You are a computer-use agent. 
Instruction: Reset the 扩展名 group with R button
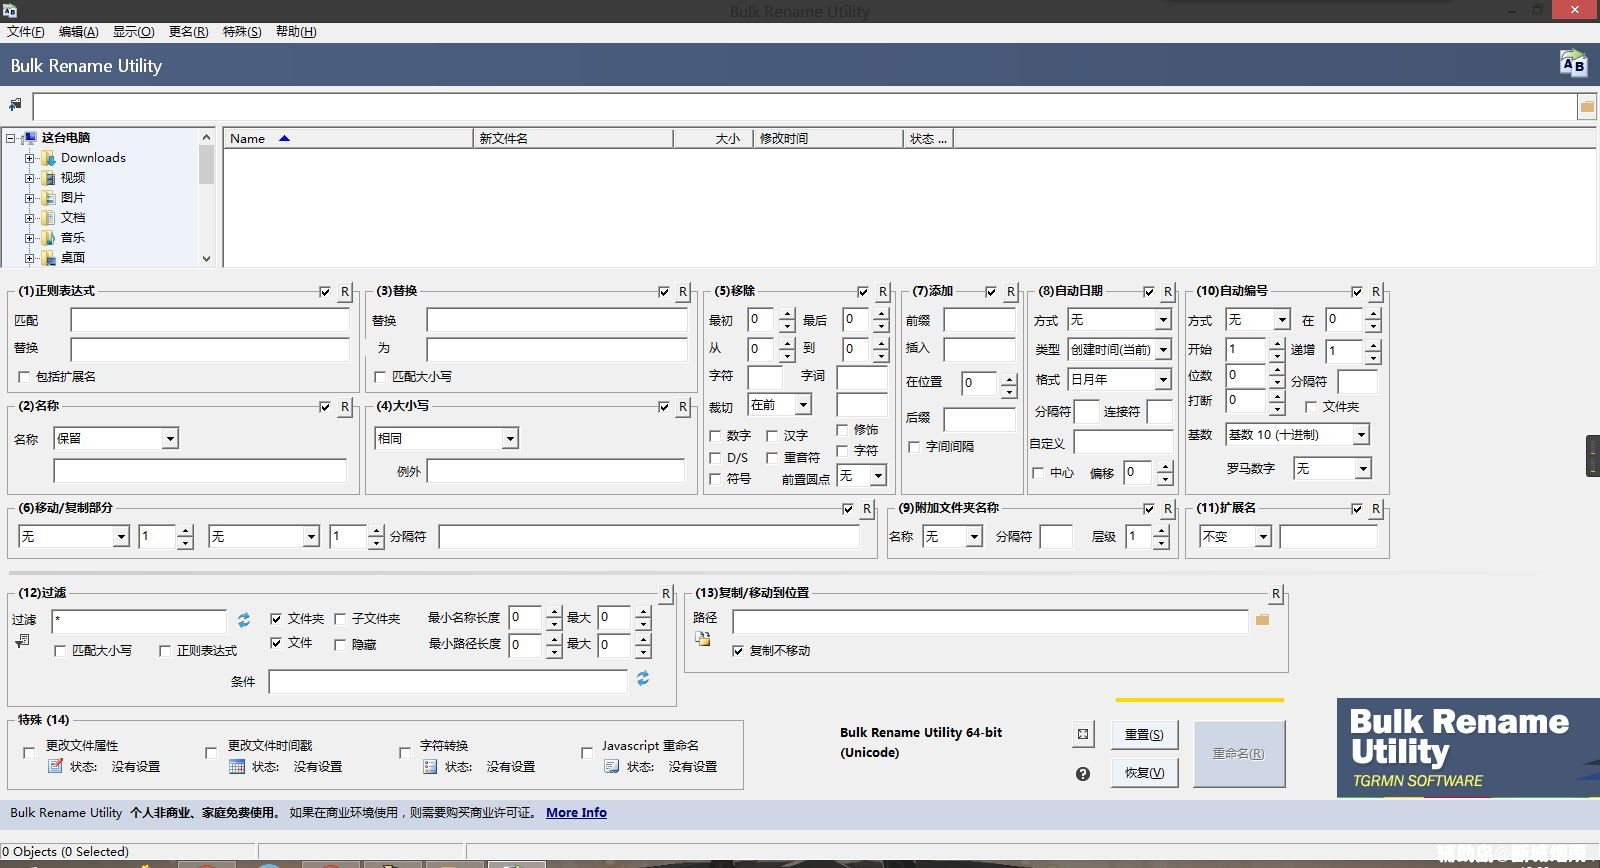click(x=1376, y=509)
